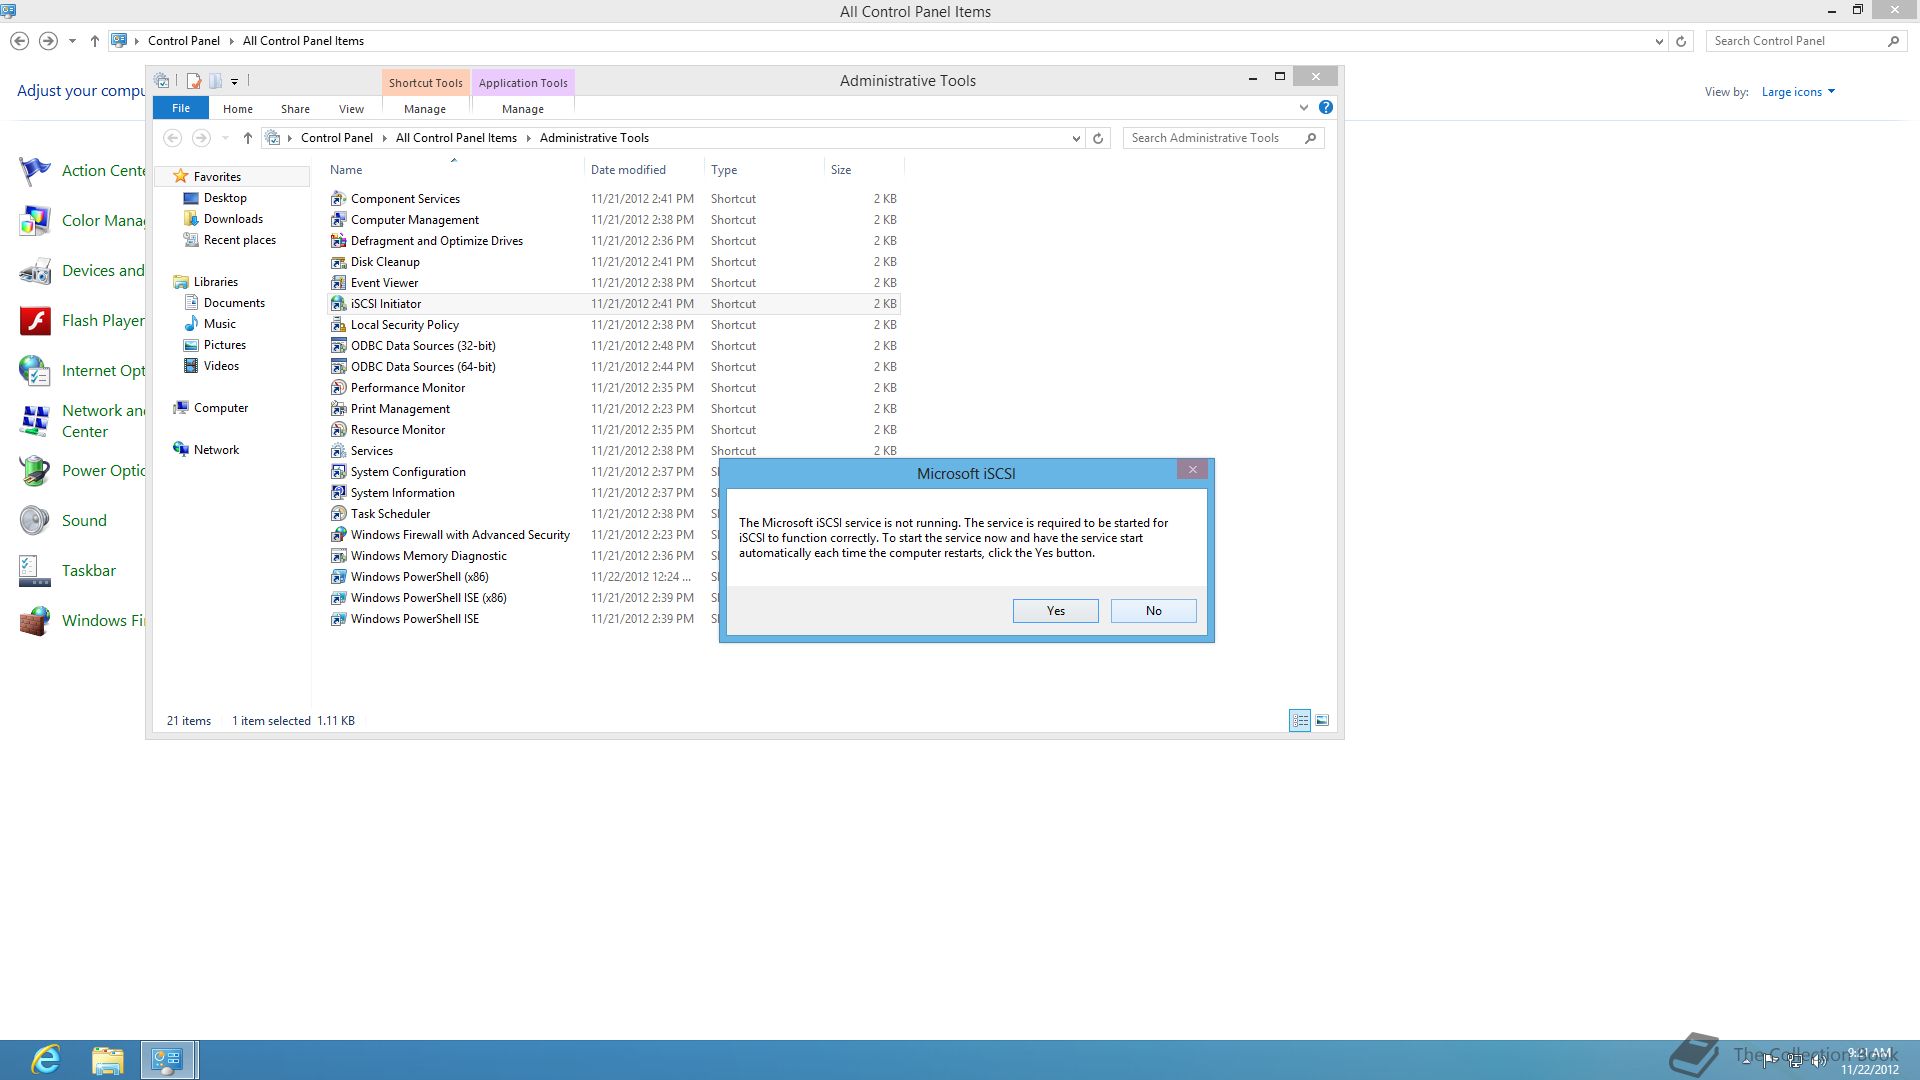
Task: Click the Windows PowerShell ISE file name
Action: 414,619
